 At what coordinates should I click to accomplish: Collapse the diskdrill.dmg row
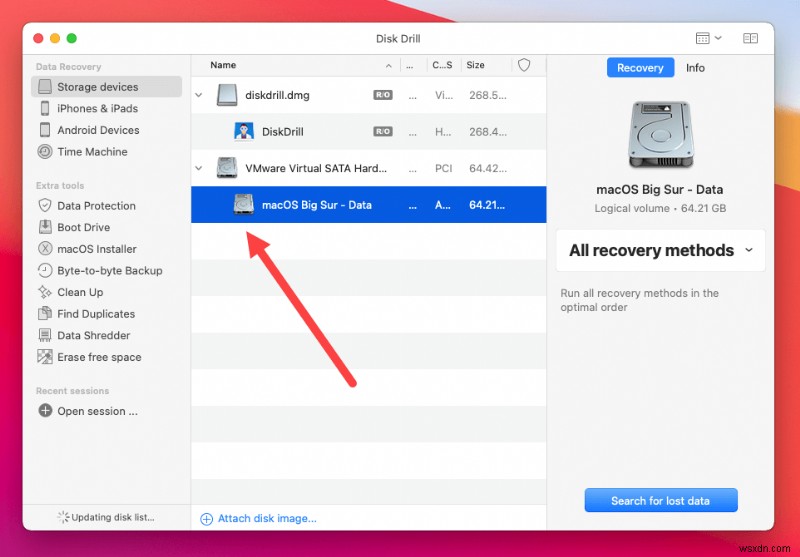(x=199, y=95)
